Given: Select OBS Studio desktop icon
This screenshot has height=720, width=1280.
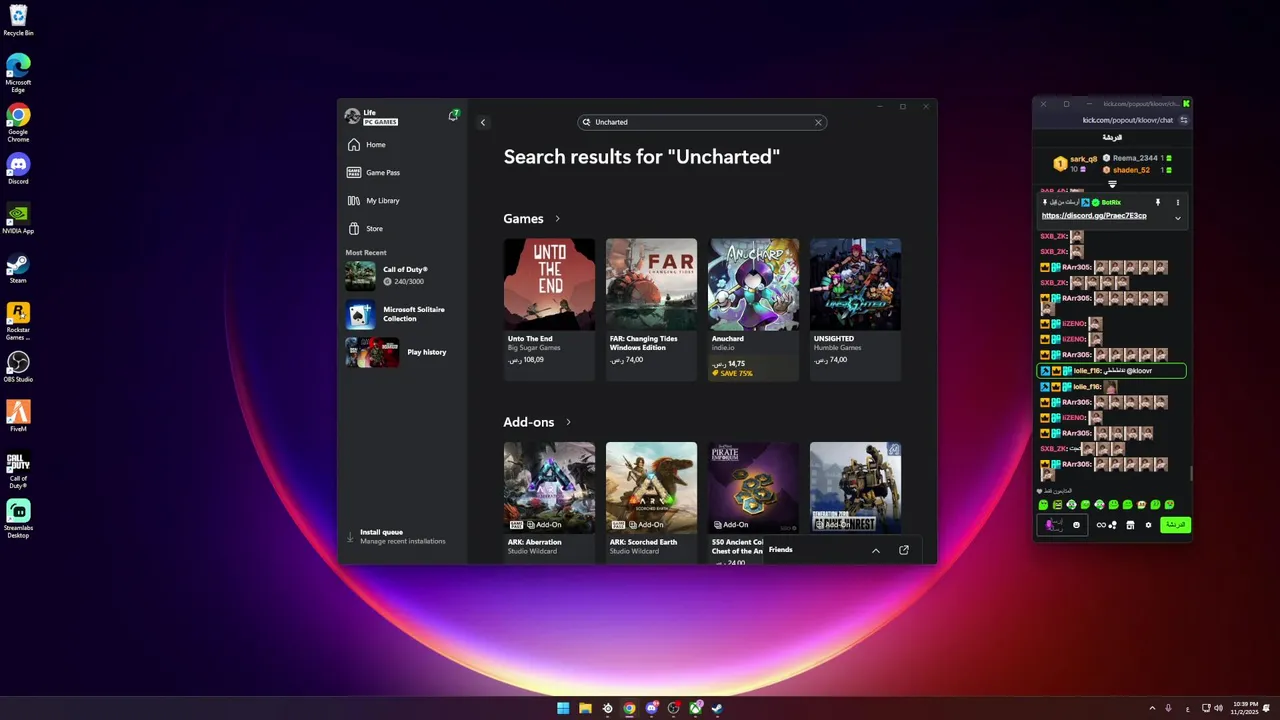Looking at the screenshot, I should [x=18, y=367].
